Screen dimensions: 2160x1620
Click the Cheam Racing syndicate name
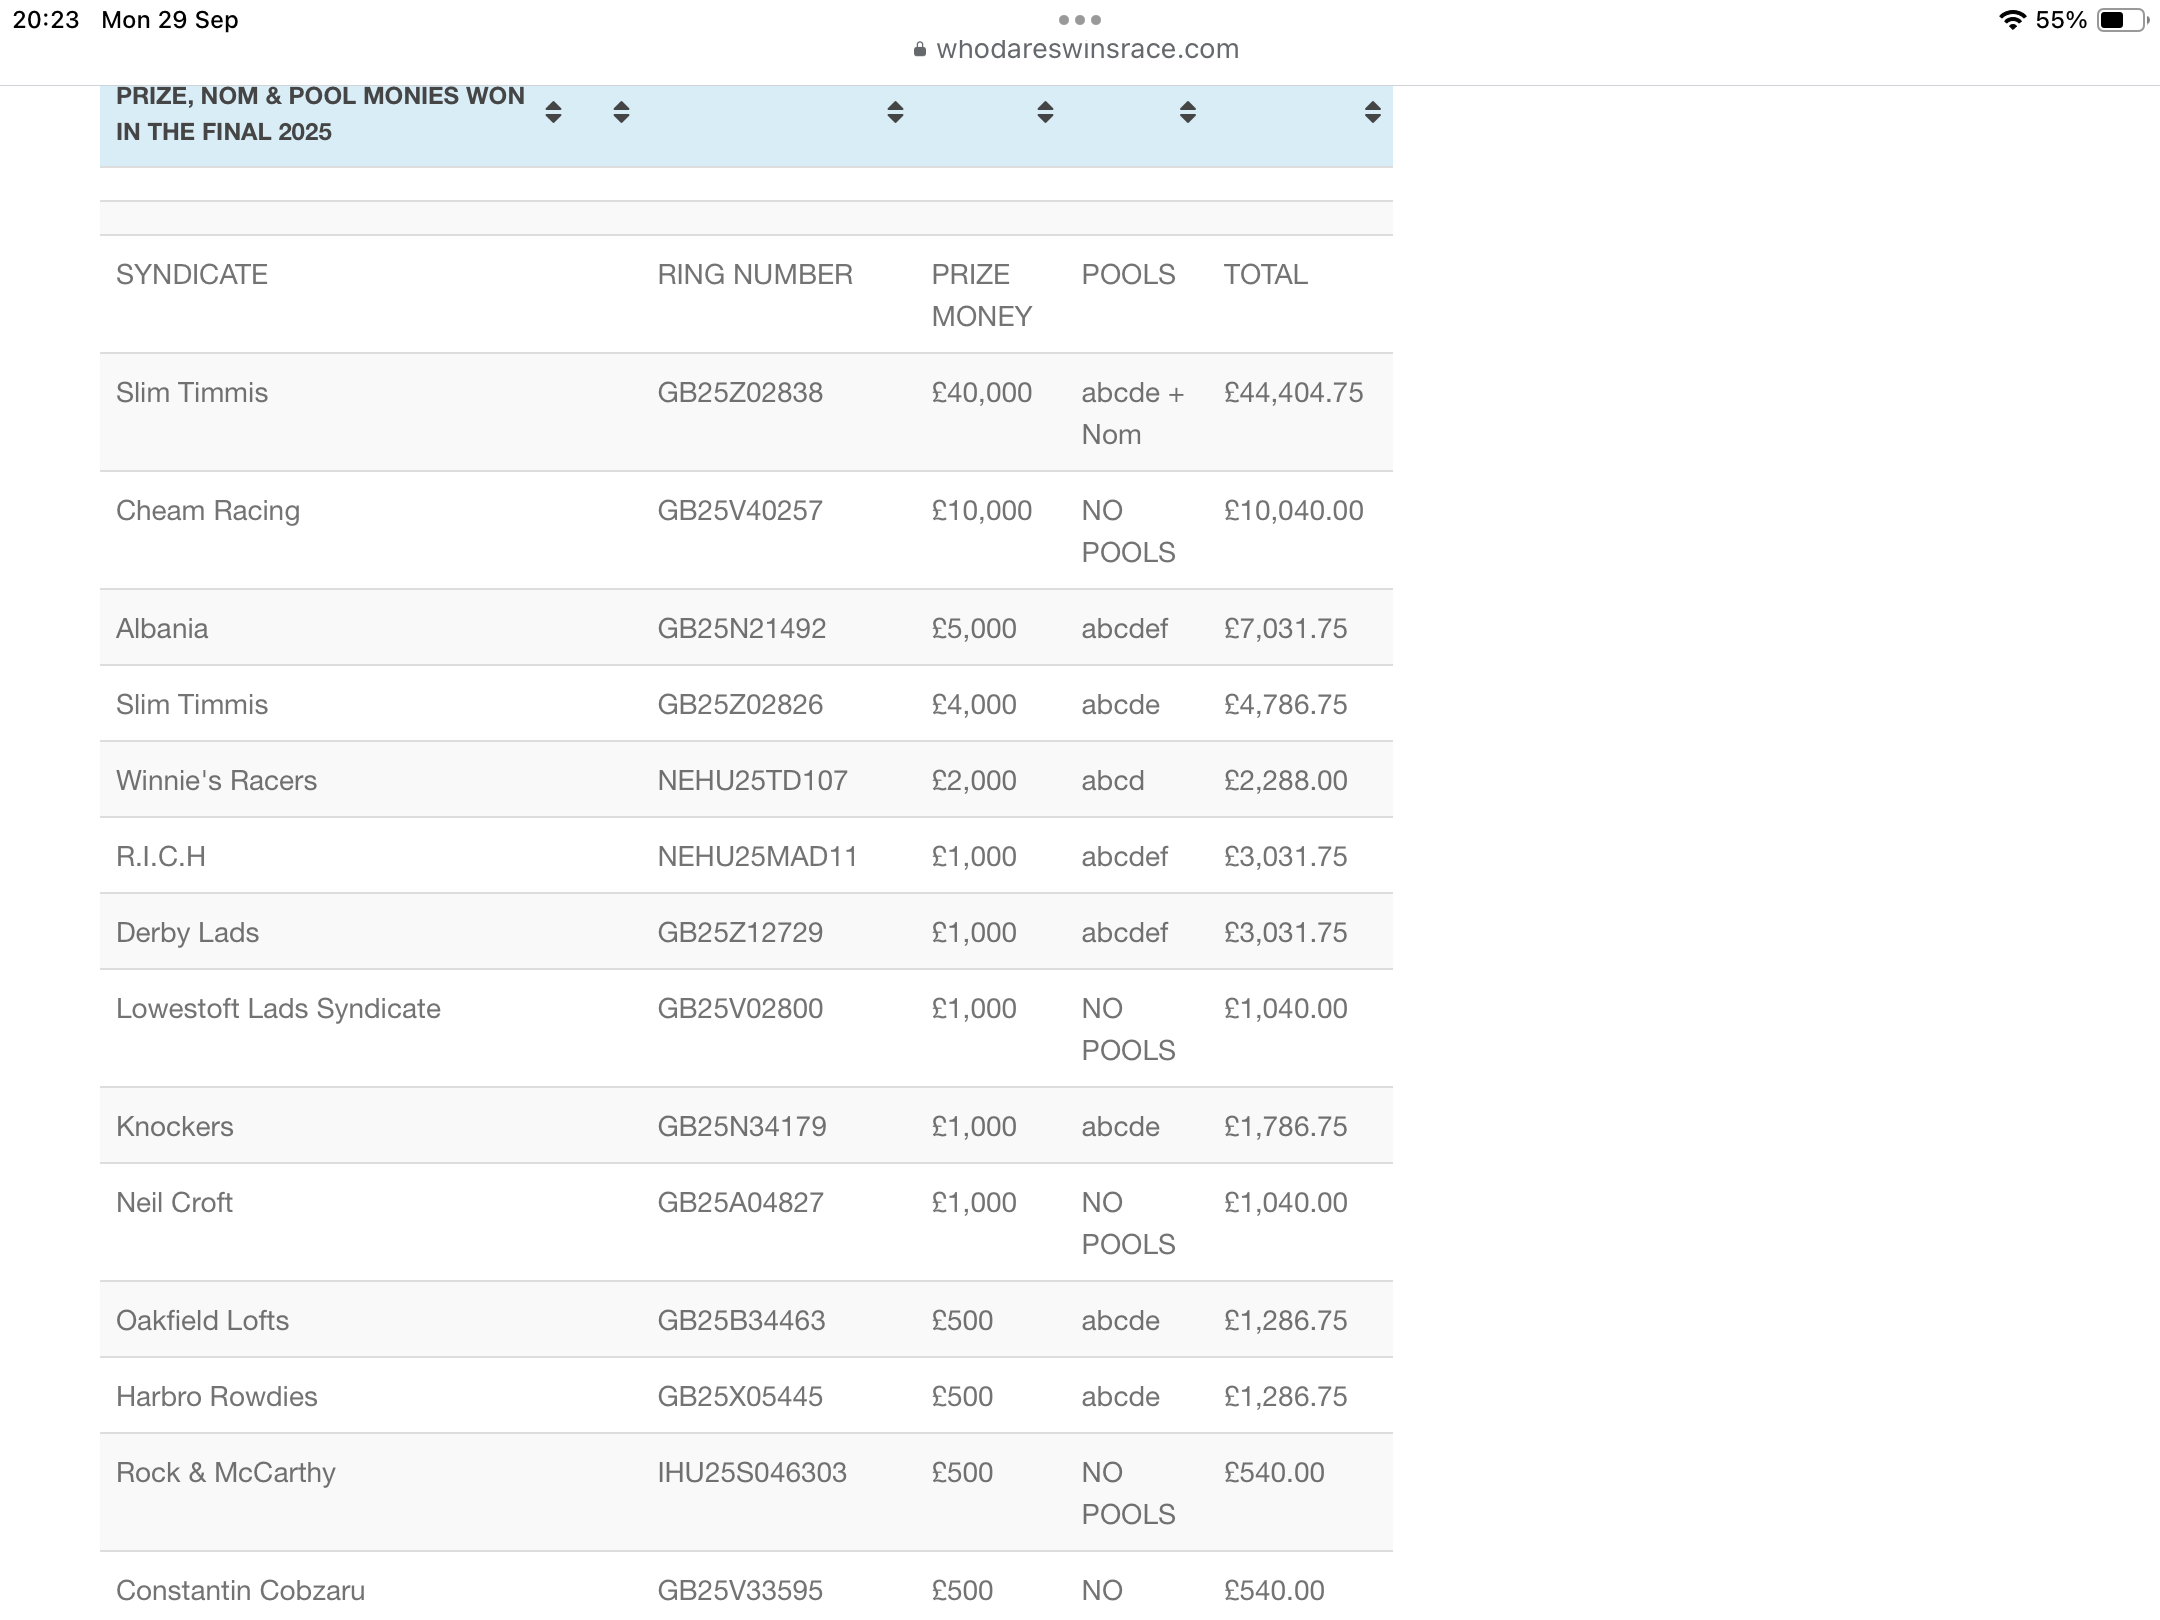tap(208, 511)
